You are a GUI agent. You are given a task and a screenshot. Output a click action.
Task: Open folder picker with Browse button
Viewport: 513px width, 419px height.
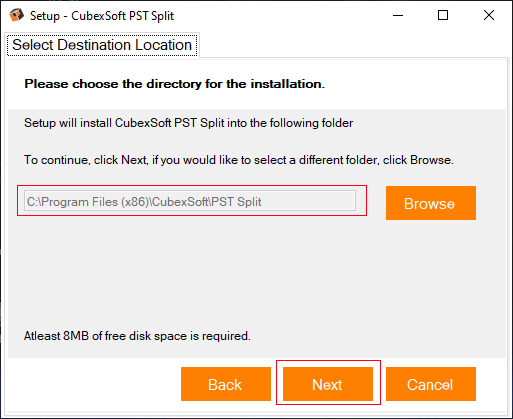click(x=431, y=203)
